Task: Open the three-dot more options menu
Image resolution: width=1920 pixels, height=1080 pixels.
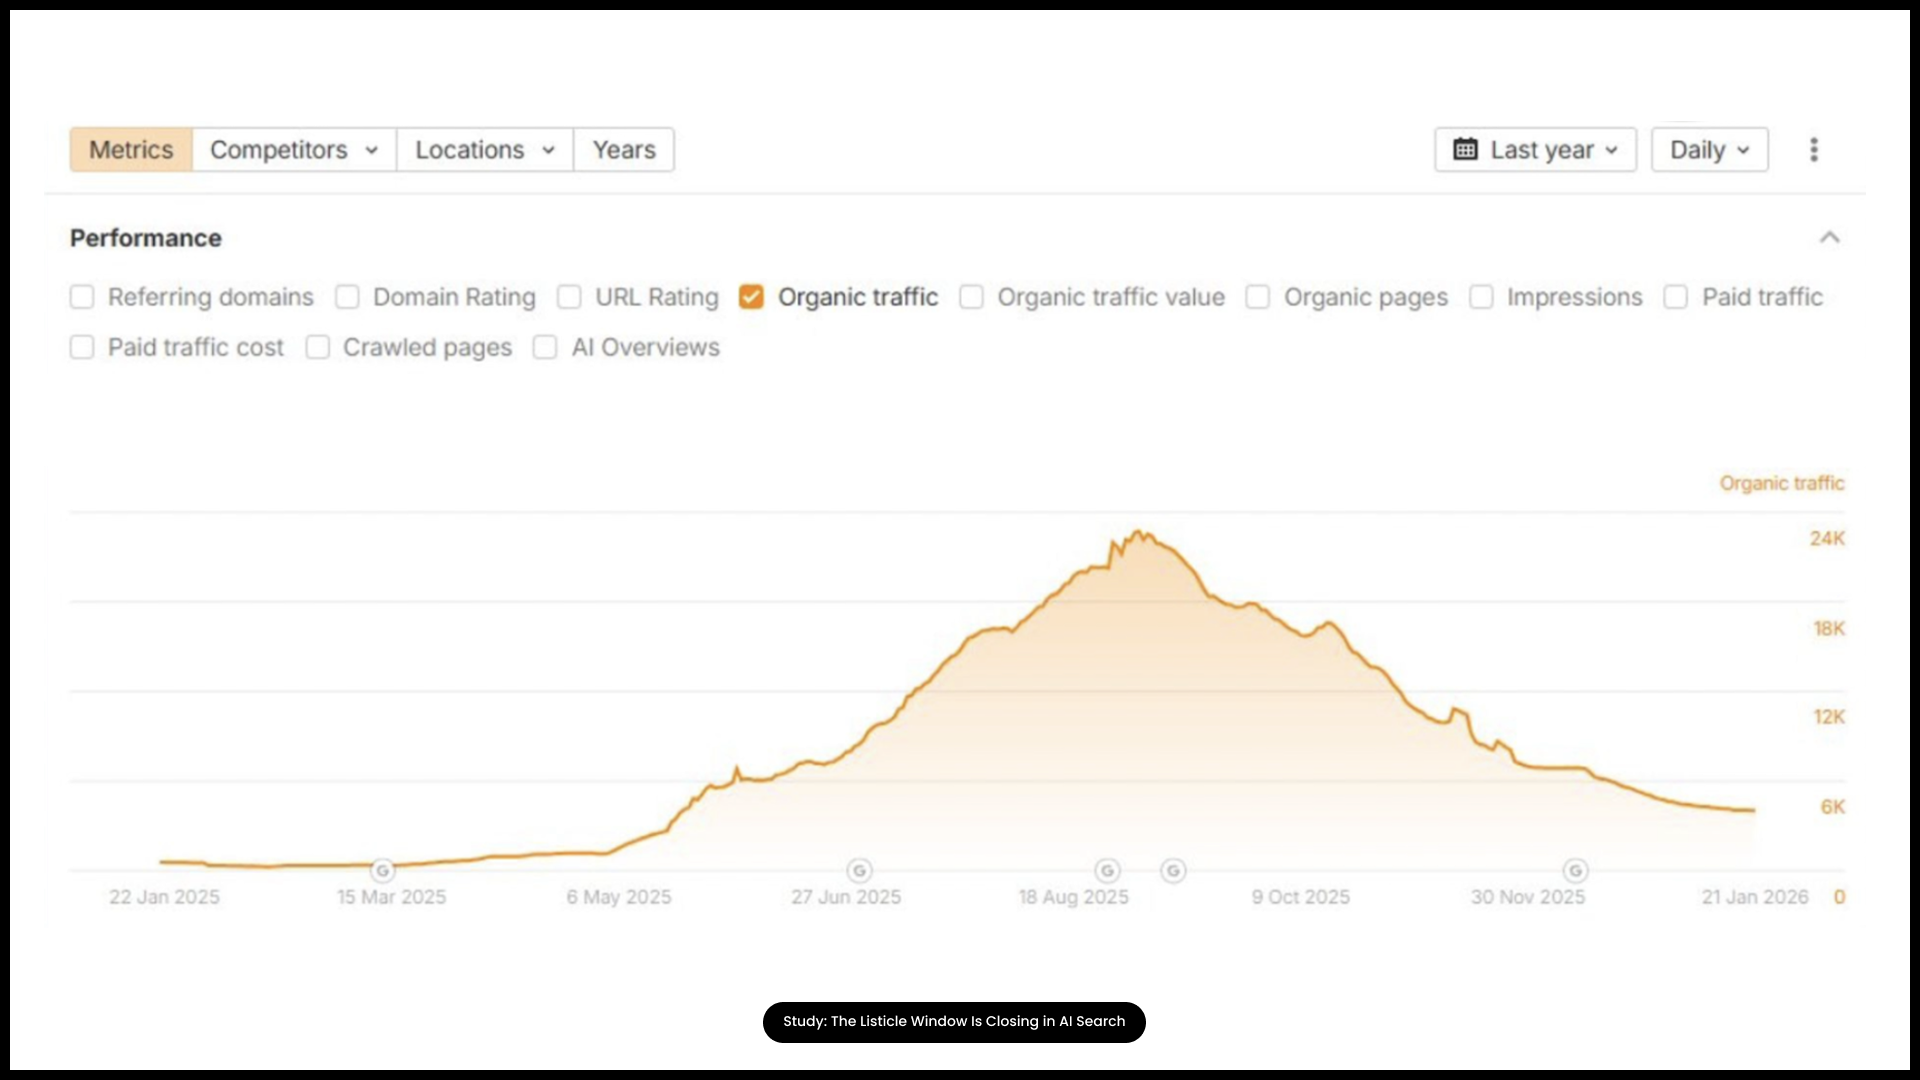Action: coord(1815,149)
